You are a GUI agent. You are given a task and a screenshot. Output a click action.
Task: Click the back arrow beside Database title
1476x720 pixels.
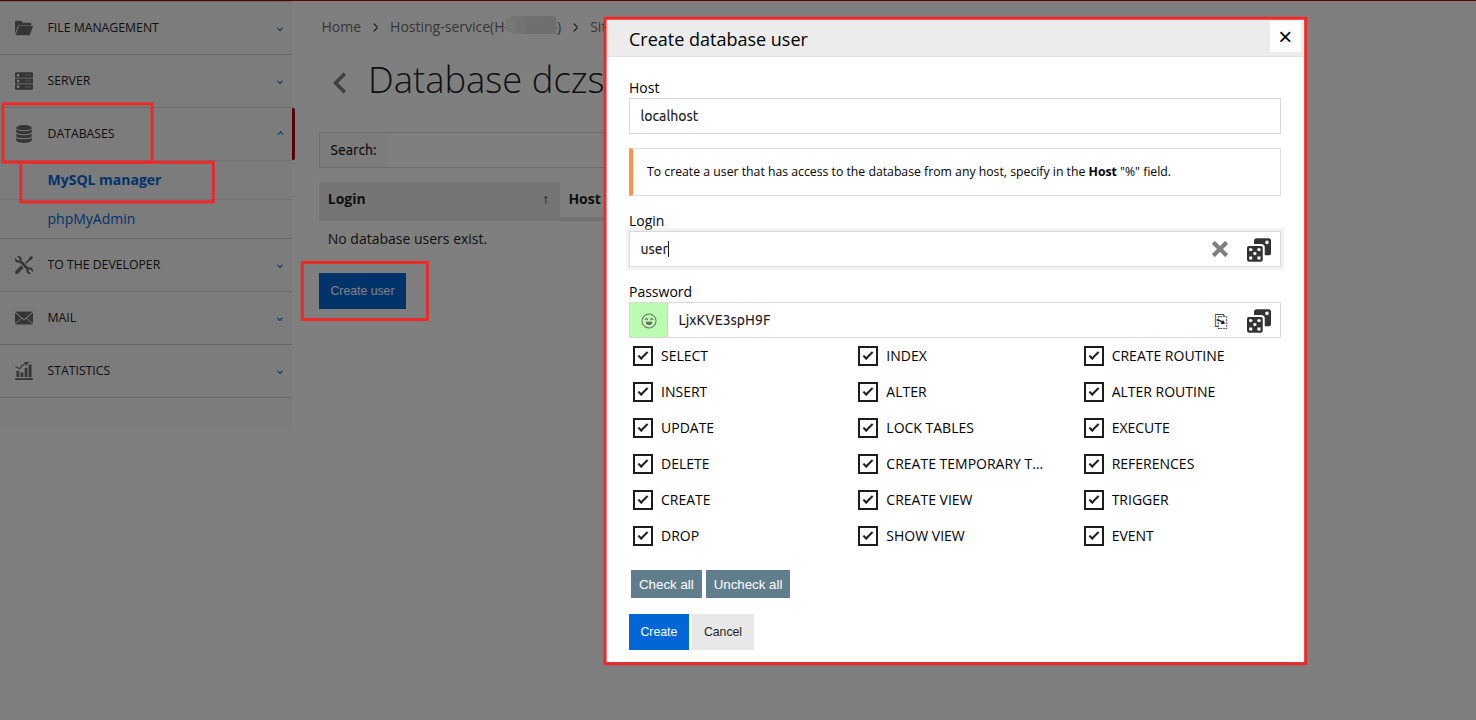click(x=340, y=83)
